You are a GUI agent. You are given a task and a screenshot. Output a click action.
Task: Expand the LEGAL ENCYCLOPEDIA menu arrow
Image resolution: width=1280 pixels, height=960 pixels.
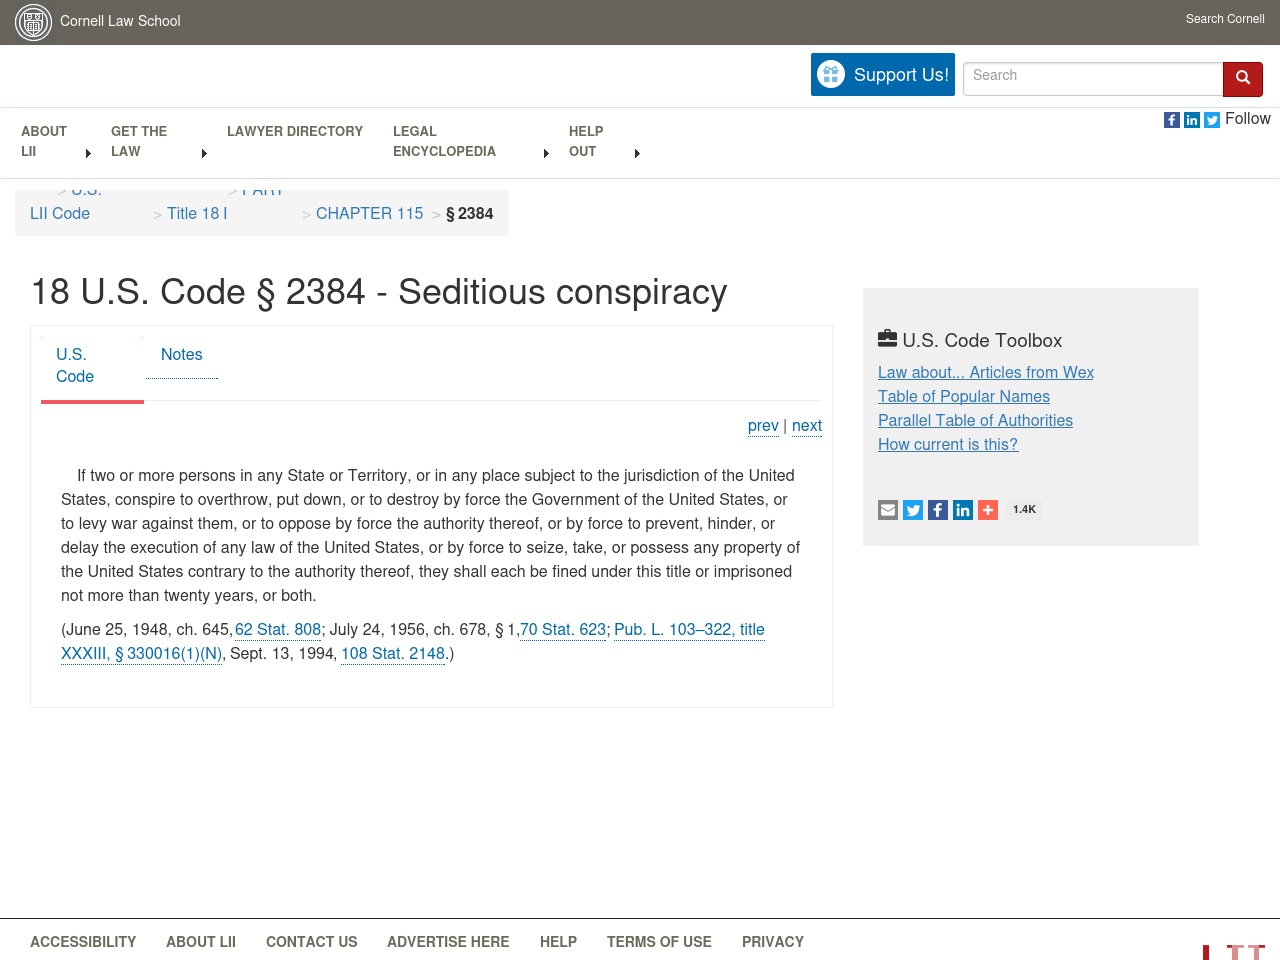(x=546, y=153)
